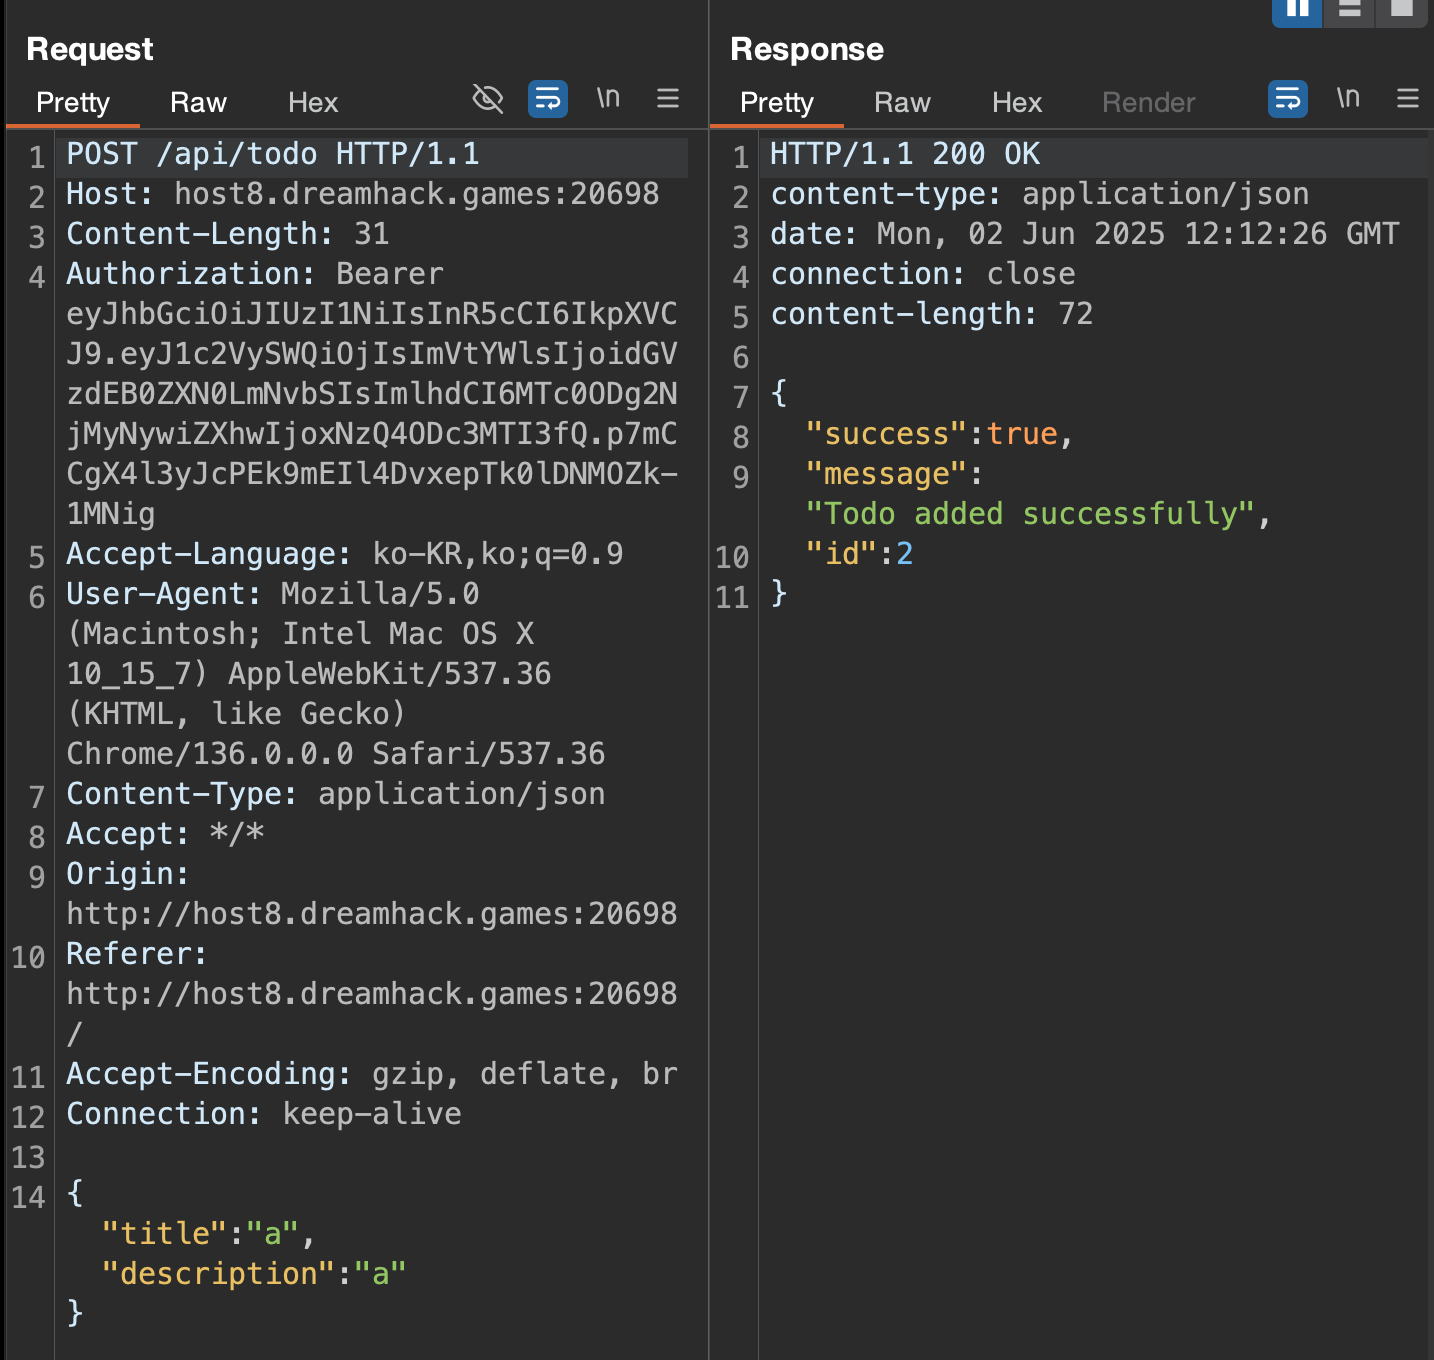The height and width of the screenshot is (1360, 1434).
Task: Select combined tabbed layout icon
Action: click(1402, 10)
